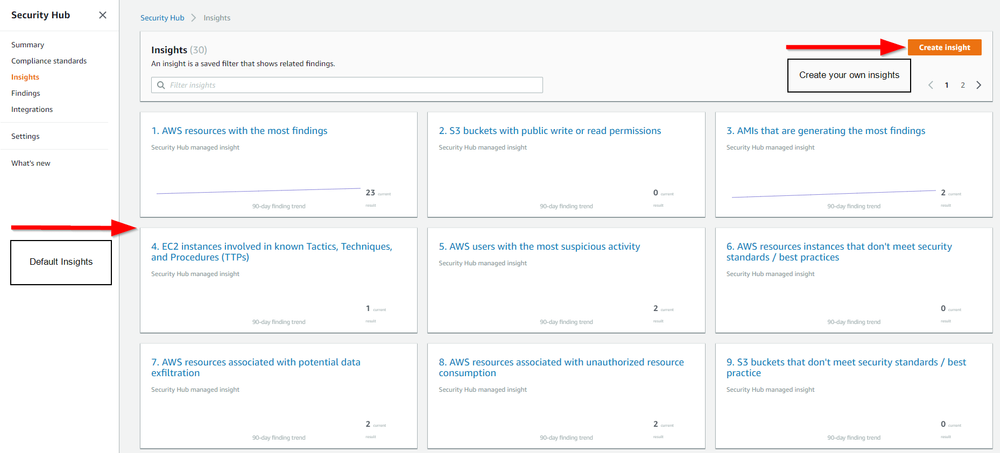Open insight 6 AWS resources instances not meeting standards
Viewport: 1000px width, 453px height.
(839, 252)
